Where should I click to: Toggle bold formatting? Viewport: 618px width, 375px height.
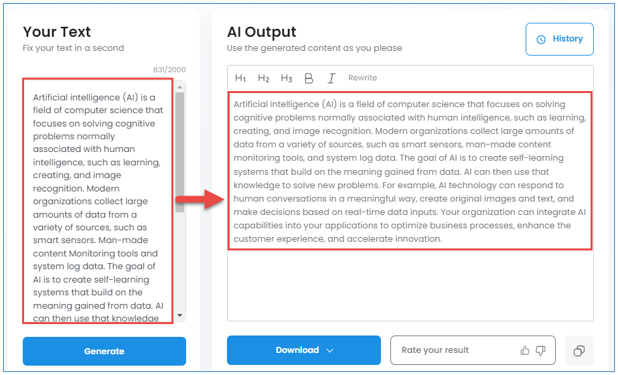[x=309, y=78]
